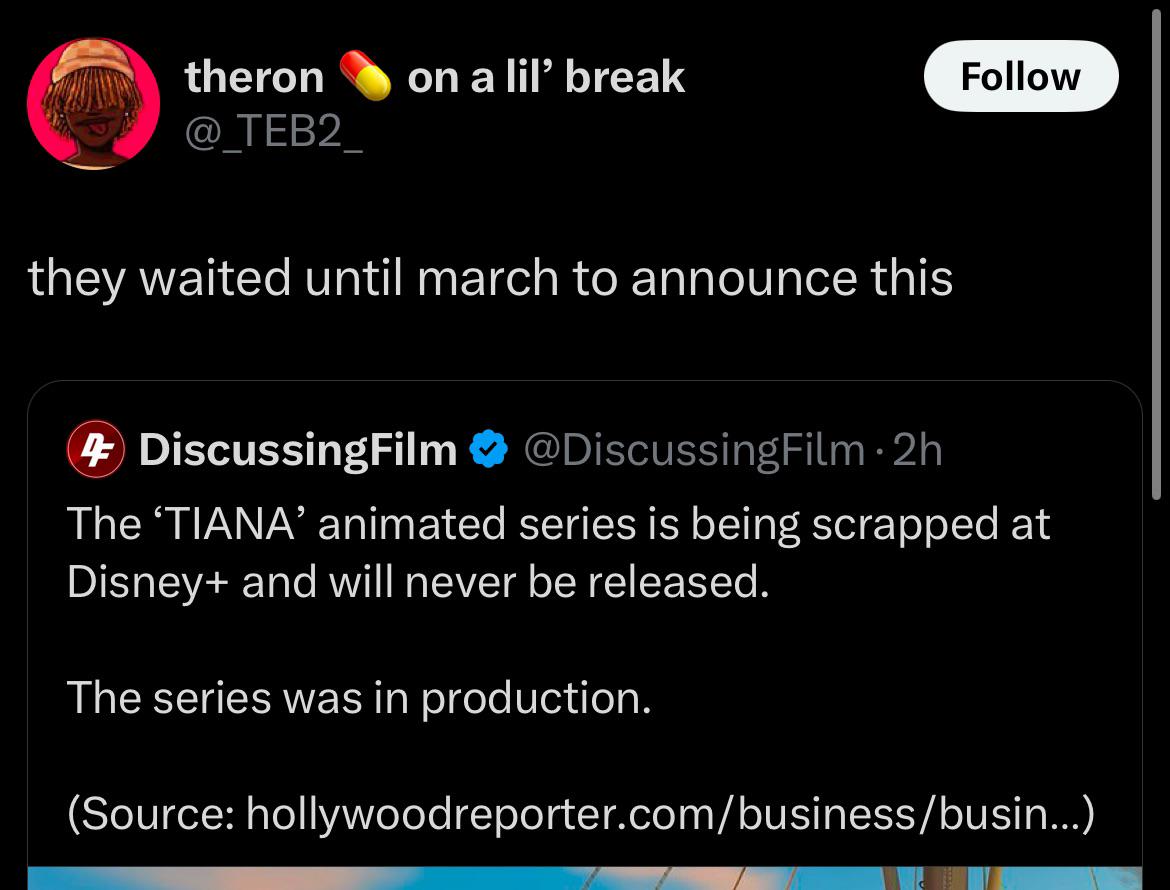Click the 'TIANA' title in quoted tweet
Screen dimensions: 1170x890
tap(224, 523)
